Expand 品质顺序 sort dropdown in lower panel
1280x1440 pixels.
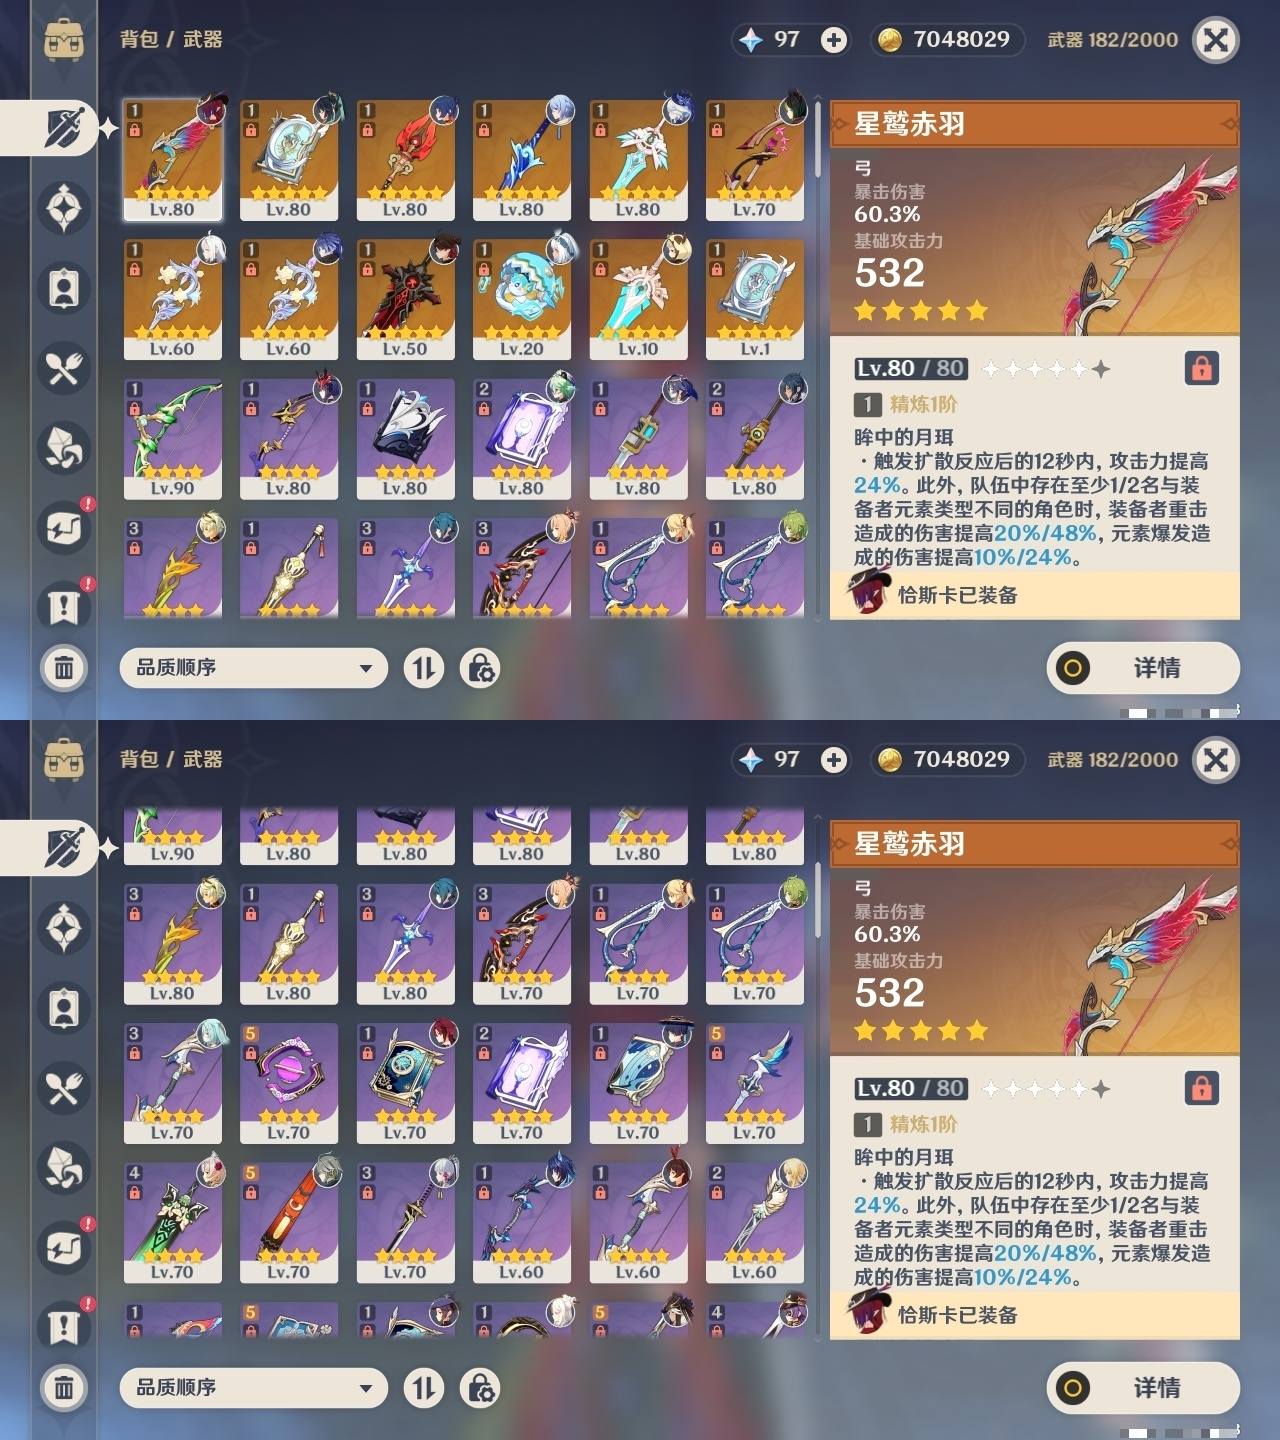pos(254,1388)
